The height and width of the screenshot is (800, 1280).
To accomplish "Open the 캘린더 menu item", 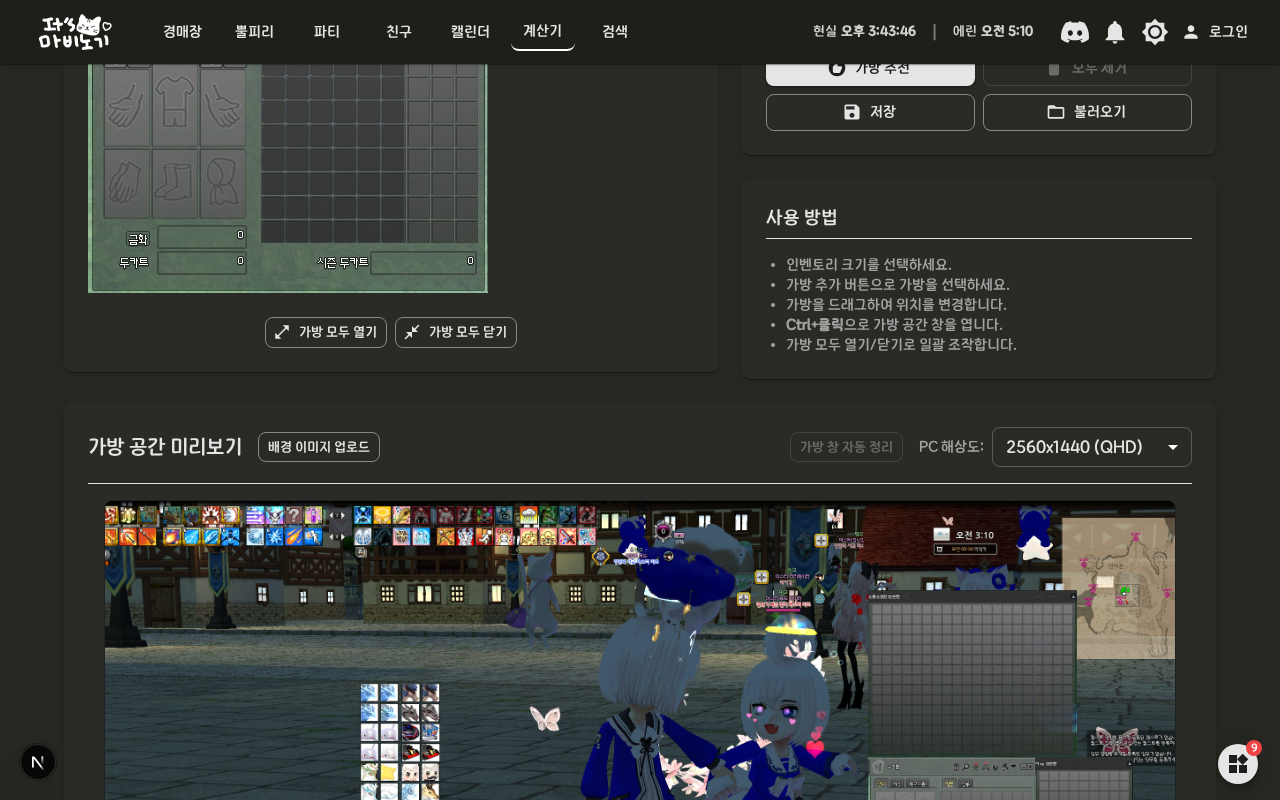I will (x=470, y=32).
